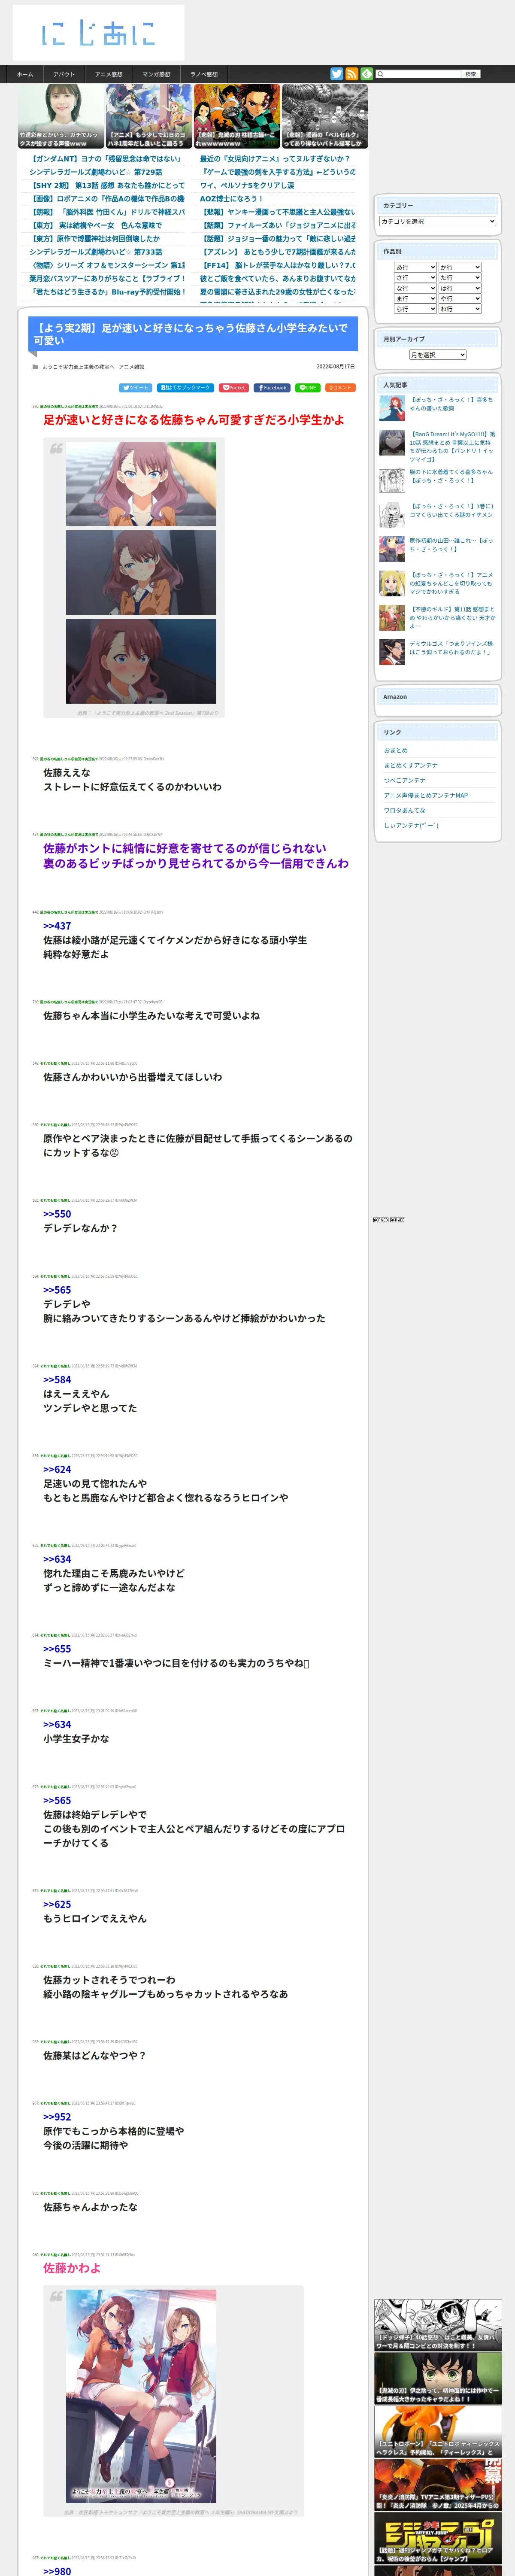Click the にじあに site logo
This screenshot has height=2576, width=515.
tap(98, 33)
